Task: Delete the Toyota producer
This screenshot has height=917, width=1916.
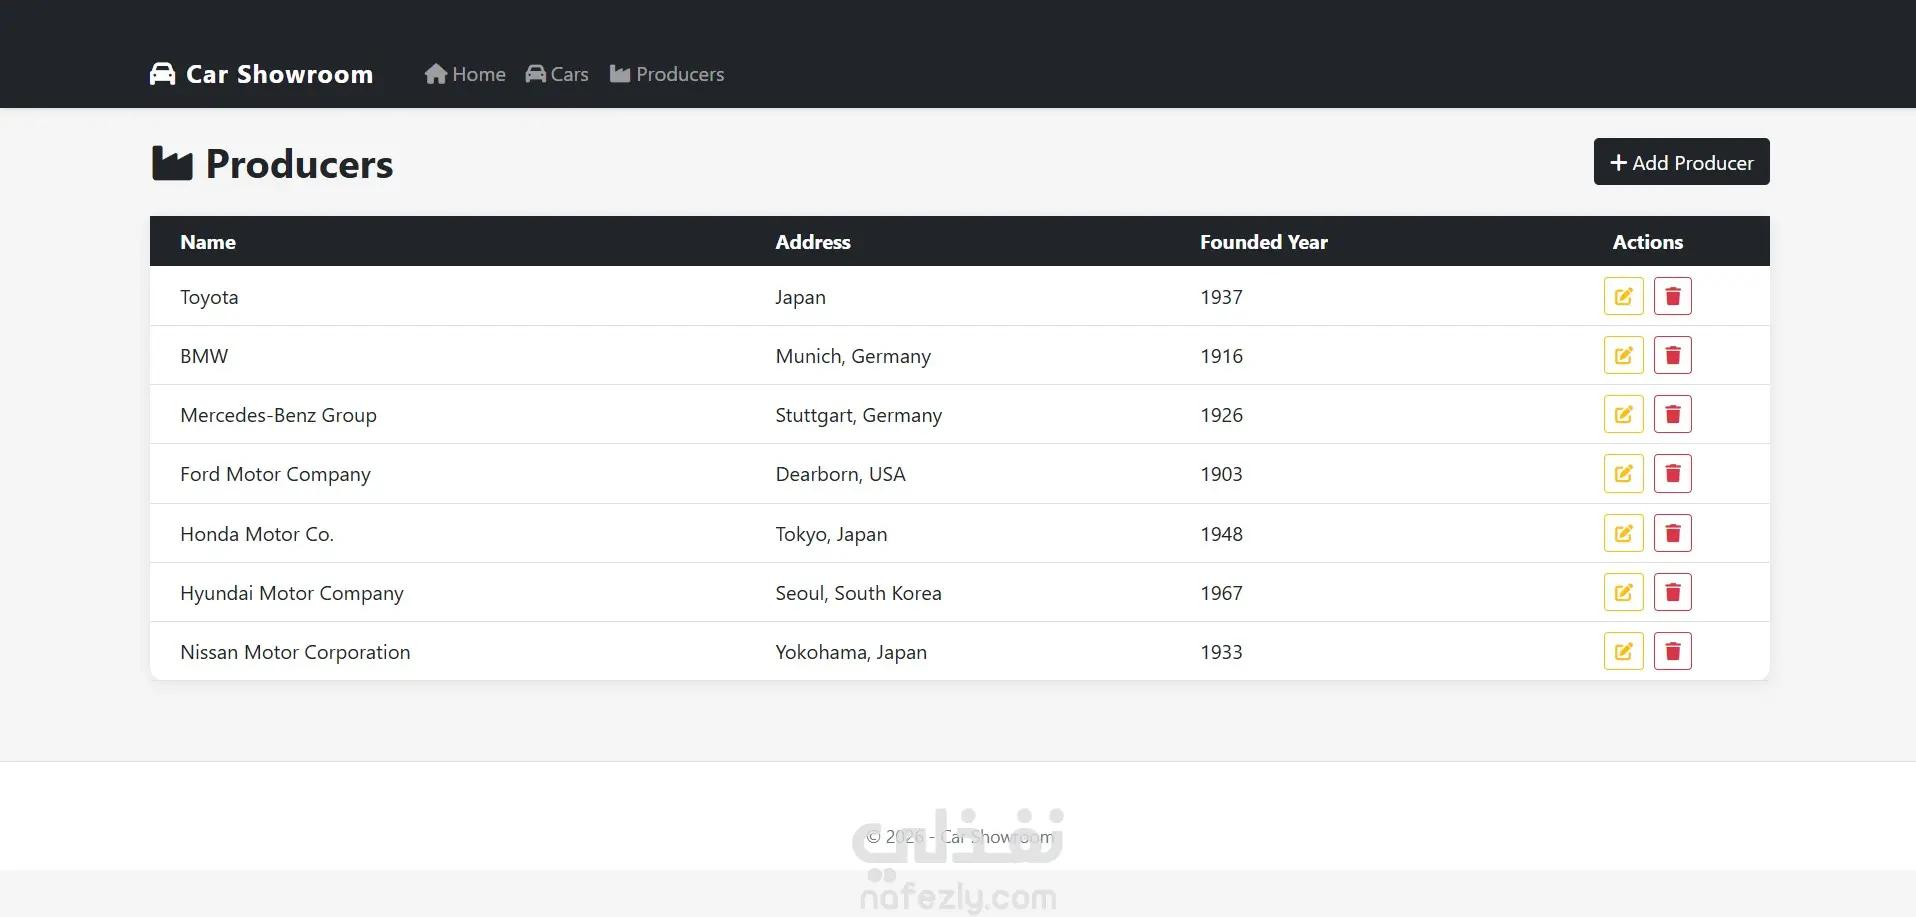Action: click(x=1672, y=296)
